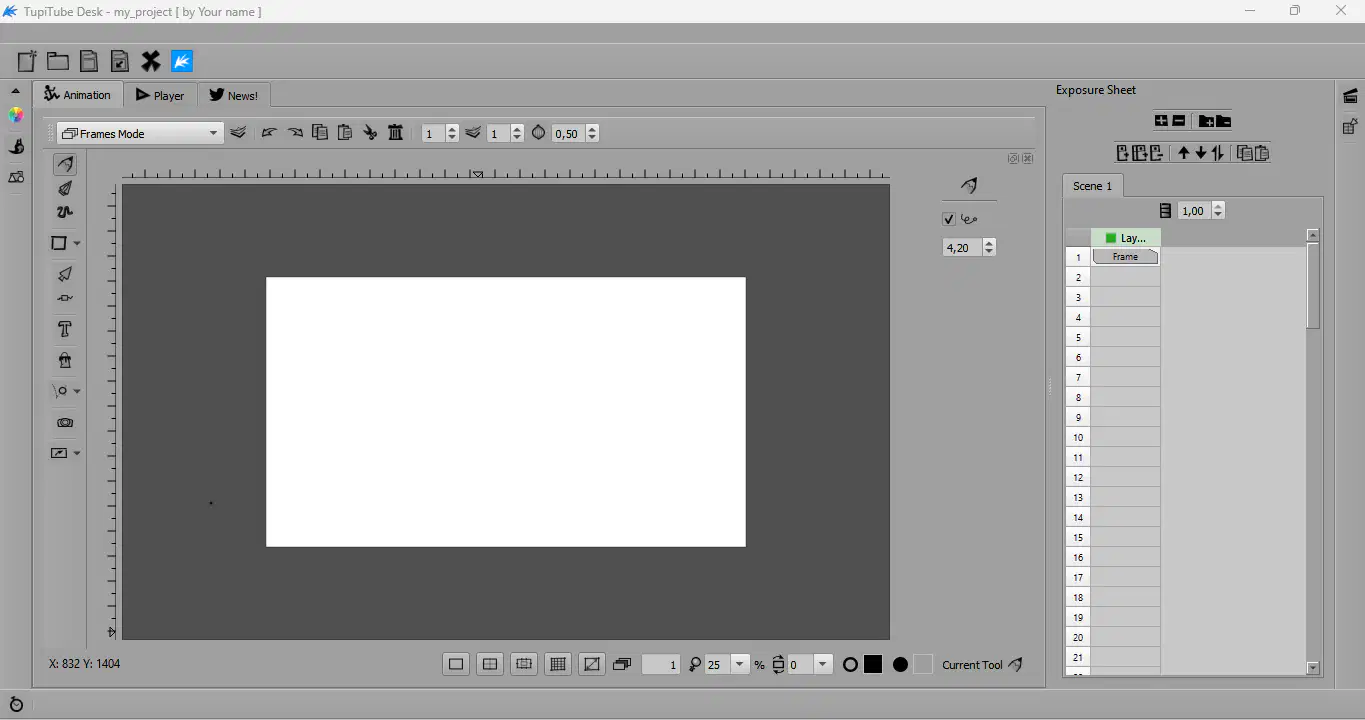
Task: Open the rotation angle dropdown
Action: [823, 664]
